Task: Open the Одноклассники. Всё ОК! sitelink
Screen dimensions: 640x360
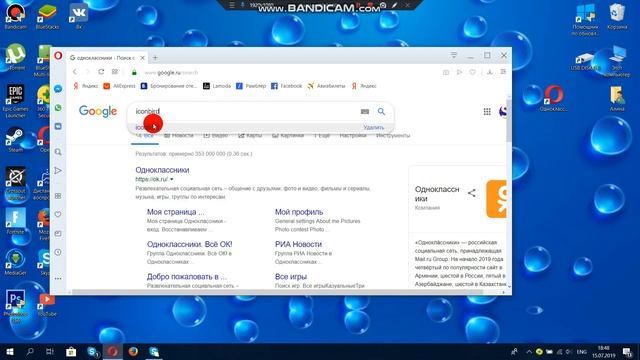Action: pos(189,244)
